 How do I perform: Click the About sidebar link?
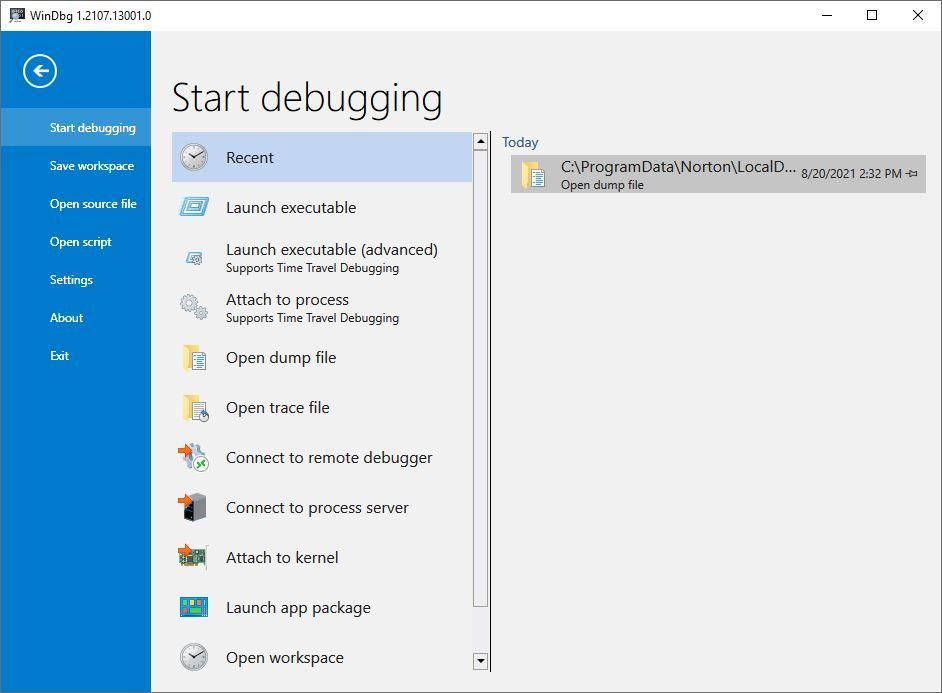click(66, 317)
